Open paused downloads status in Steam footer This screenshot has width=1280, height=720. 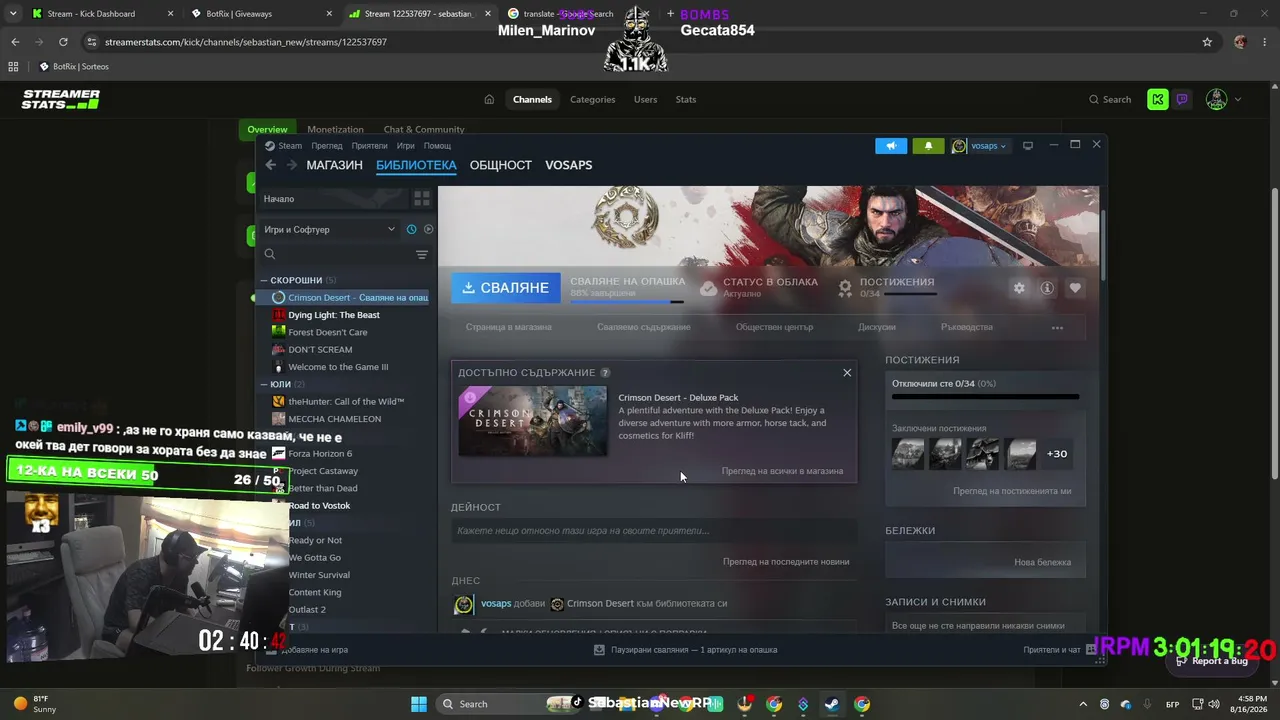click(x=685, y=650)
